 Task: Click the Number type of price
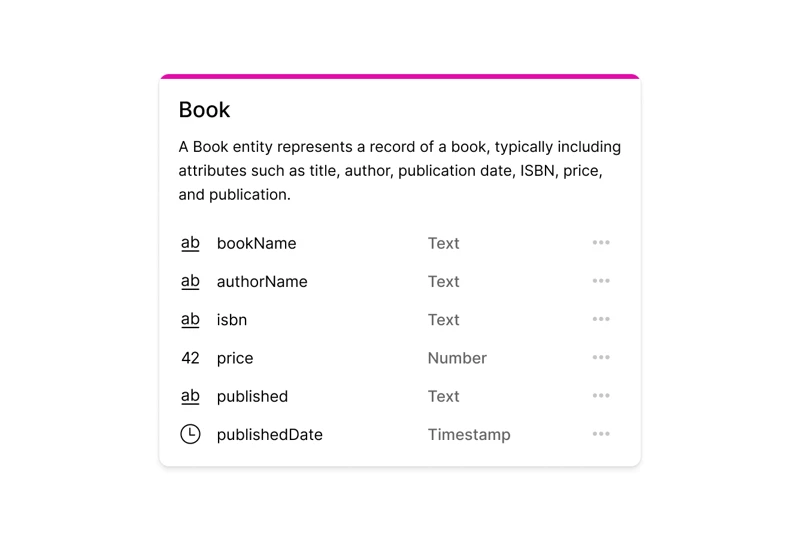coord(457,358)
